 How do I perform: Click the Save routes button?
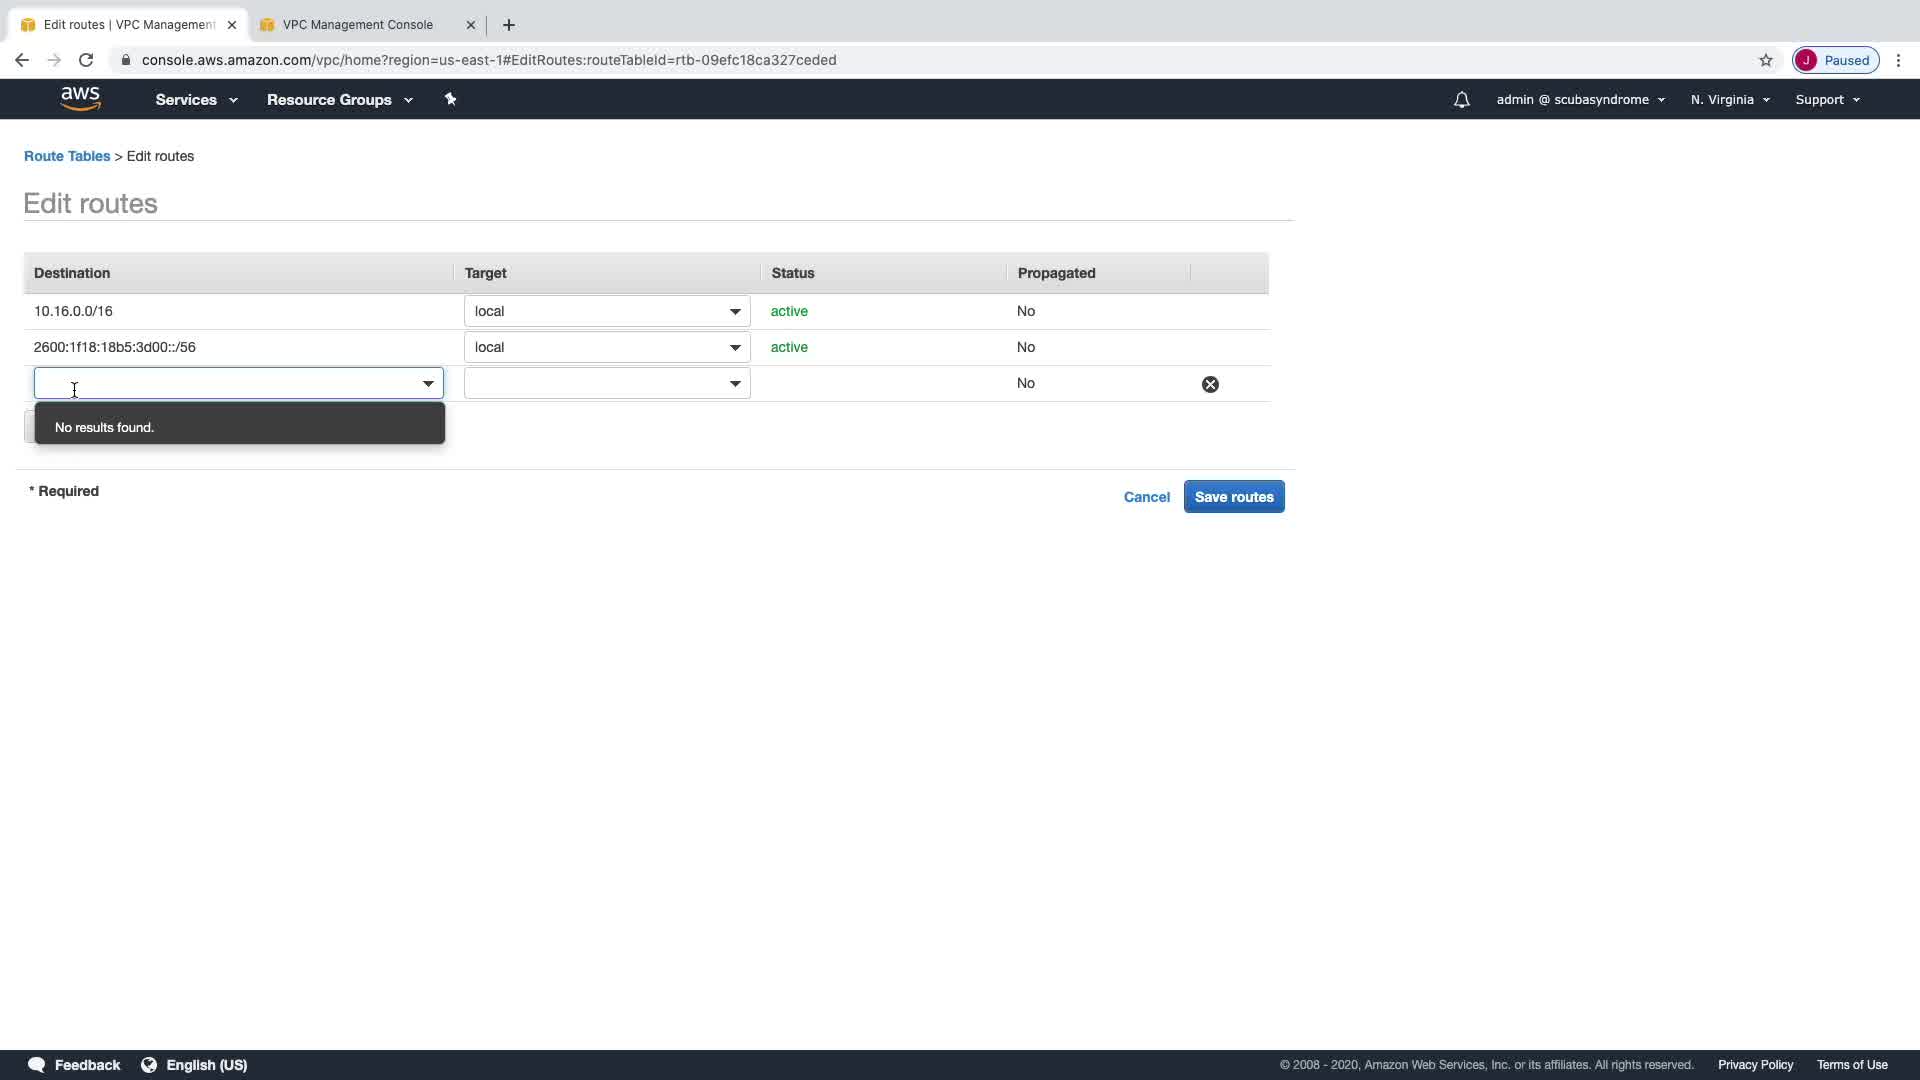coord(1233,497)
